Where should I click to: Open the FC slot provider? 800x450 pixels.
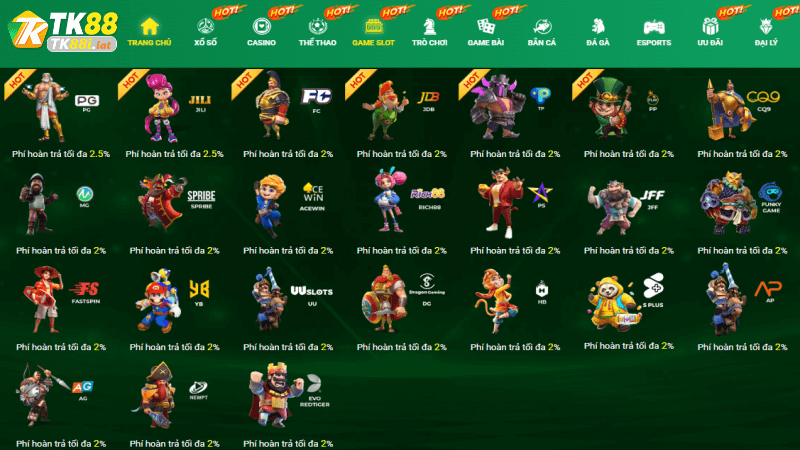click(x=288, y=115)
